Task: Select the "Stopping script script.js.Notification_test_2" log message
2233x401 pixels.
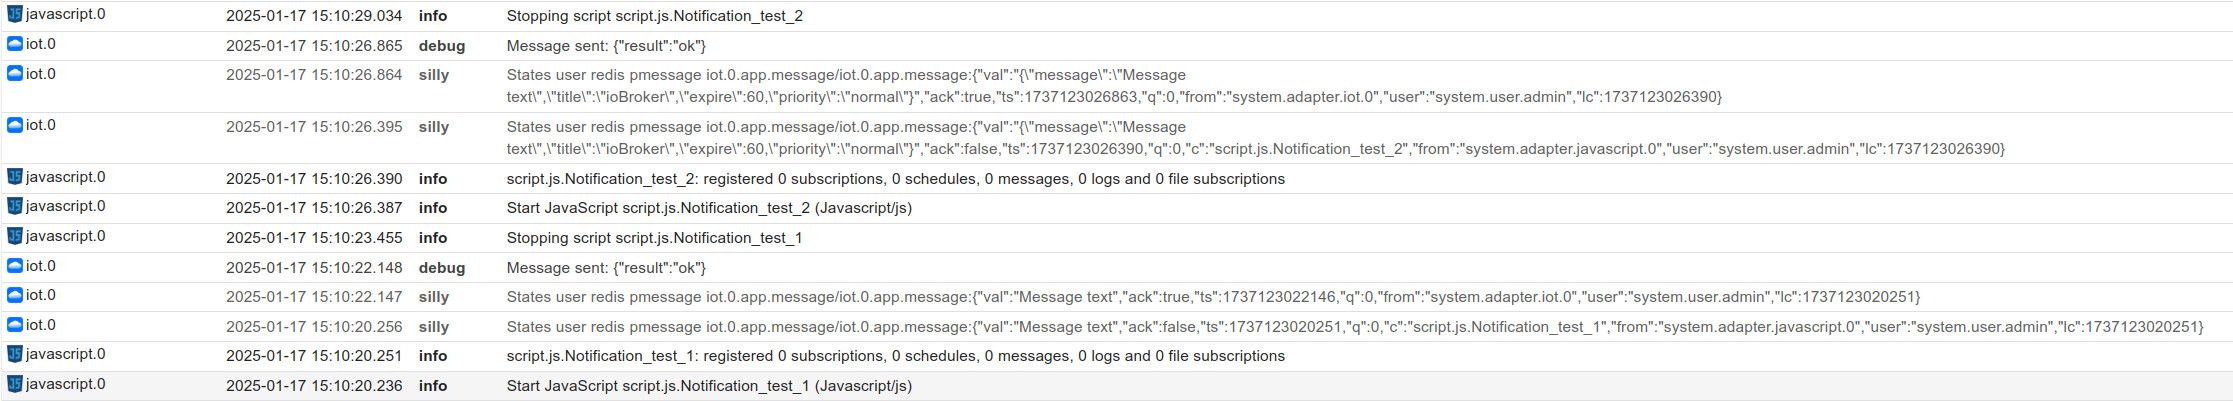Action: 654,16
